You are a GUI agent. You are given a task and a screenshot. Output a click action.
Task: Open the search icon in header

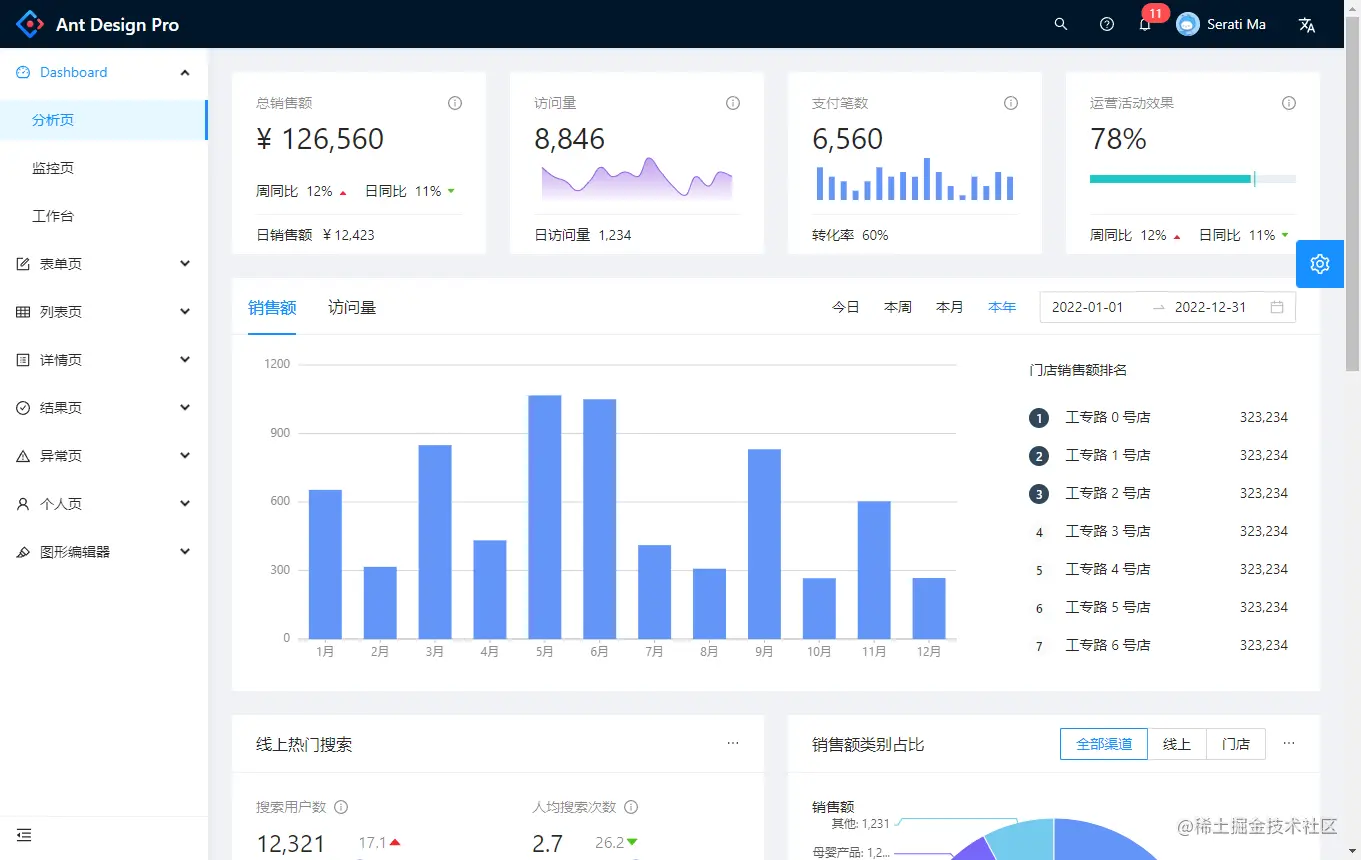[x=1061, y=24]
